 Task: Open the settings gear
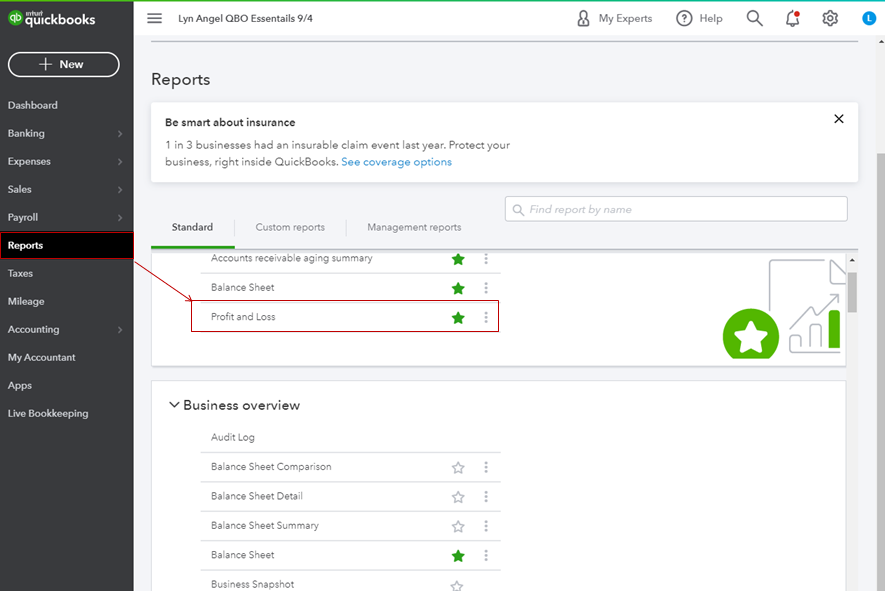coord(830,19)
